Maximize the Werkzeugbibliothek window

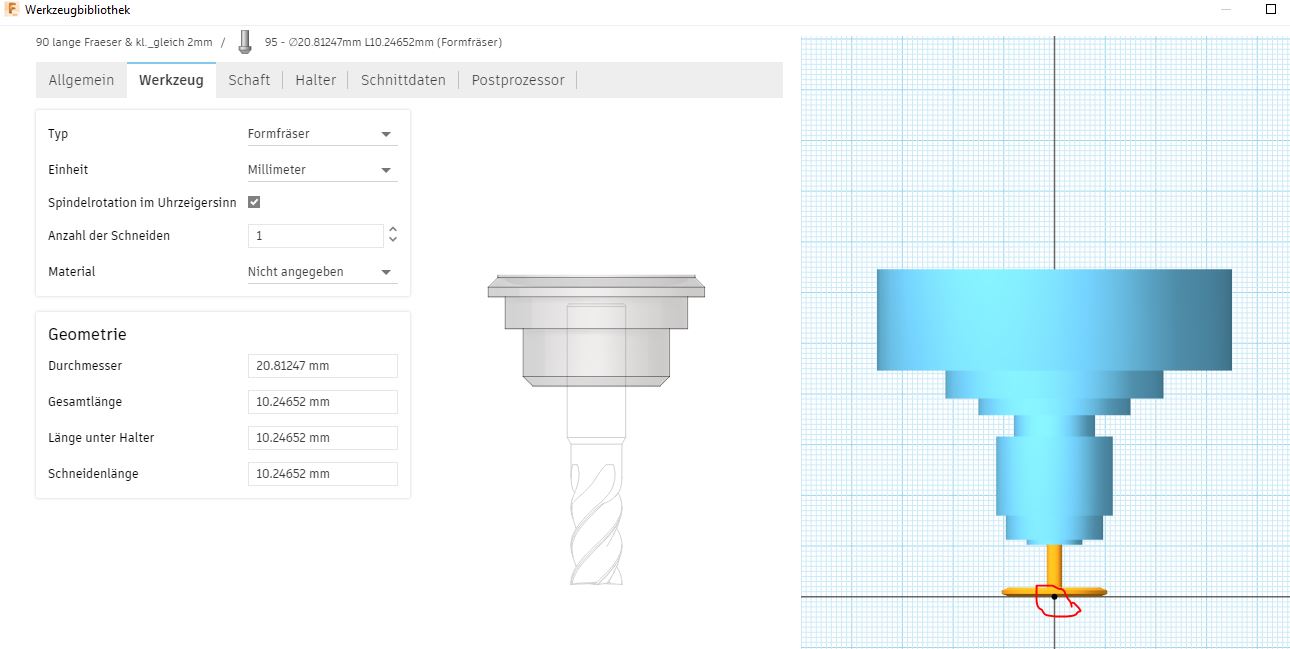click(1271, 9)
